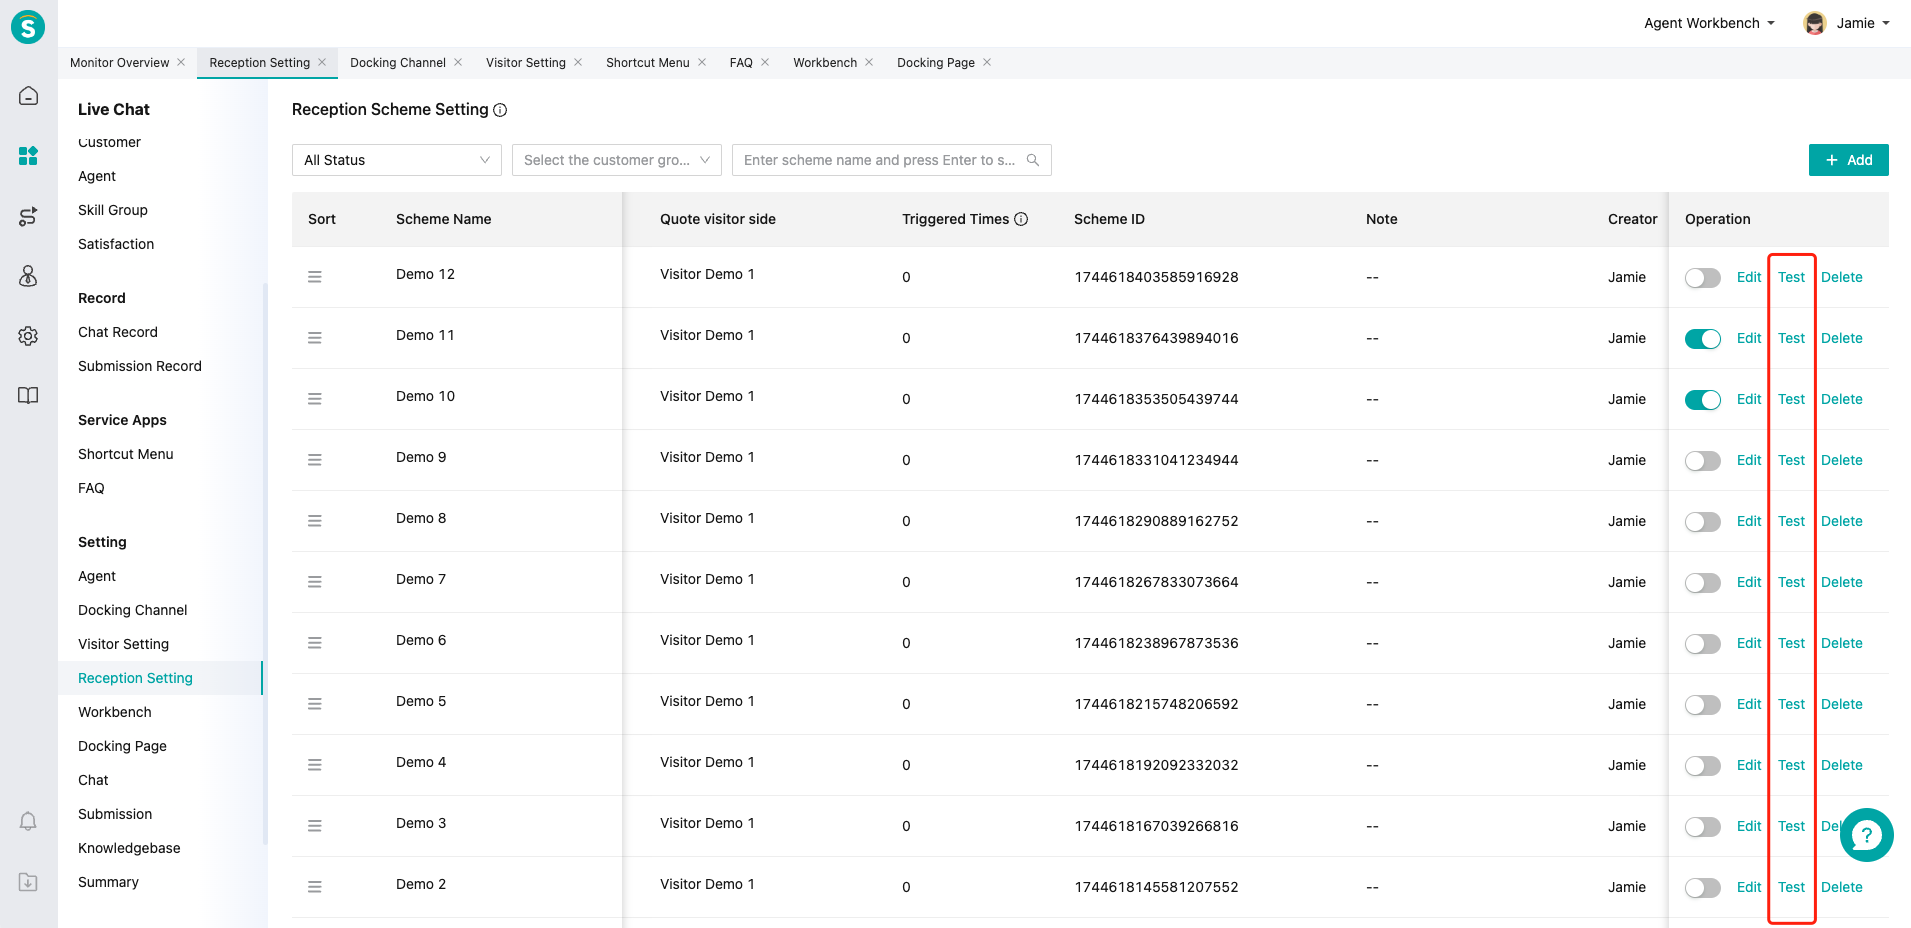Expand the Jamie account menu
Image resolution: width=1911 pixels, height=928 pixels.
tap(1862, 23)
